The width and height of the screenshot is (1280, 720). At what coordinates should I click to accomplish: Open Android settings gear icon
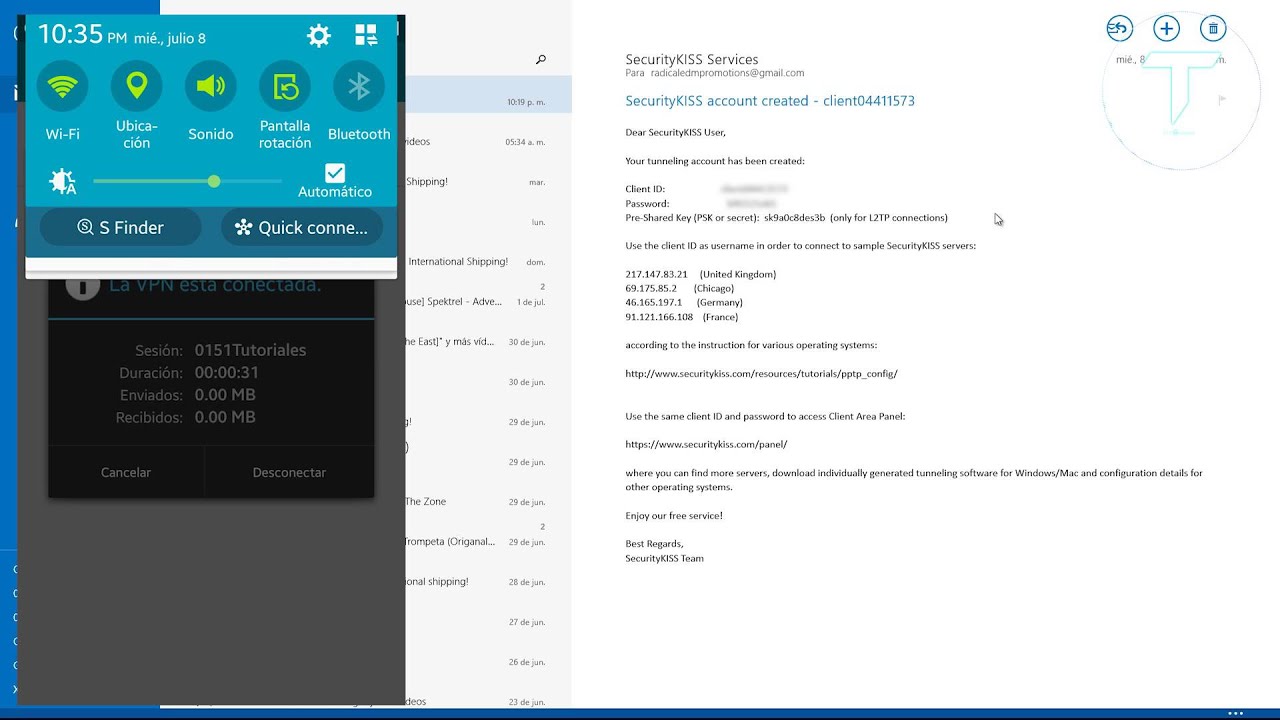(x=319, y=36)
